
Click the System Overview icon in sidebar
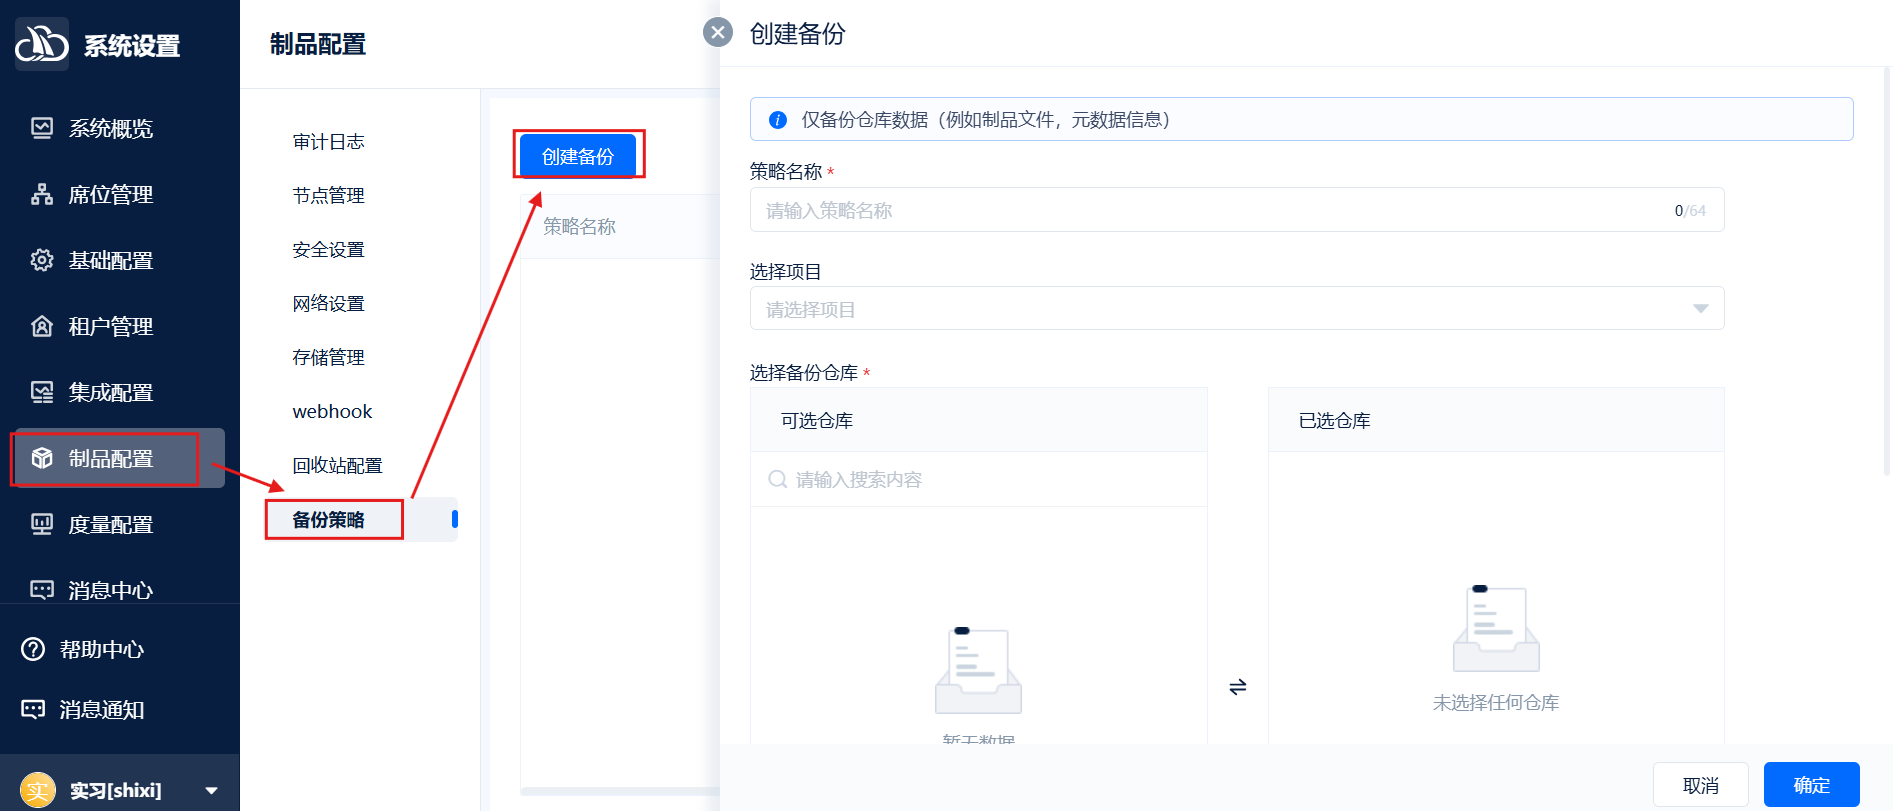[42, 128]
